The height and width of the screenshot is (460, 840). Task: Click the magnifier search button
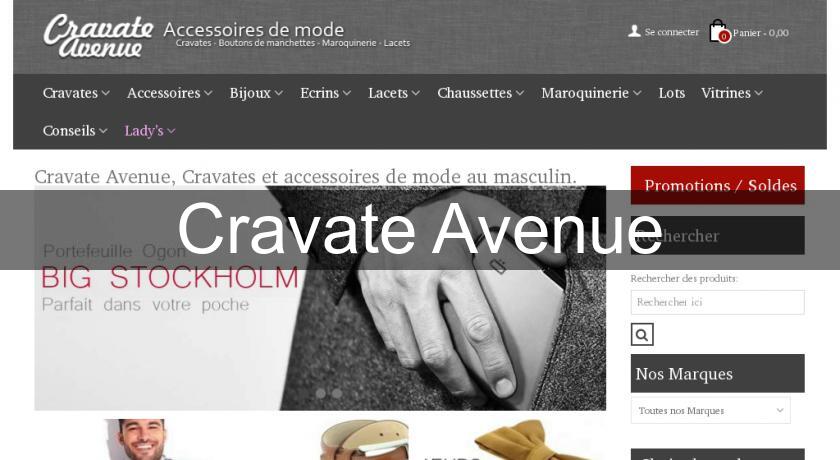(x=642, y=335)
